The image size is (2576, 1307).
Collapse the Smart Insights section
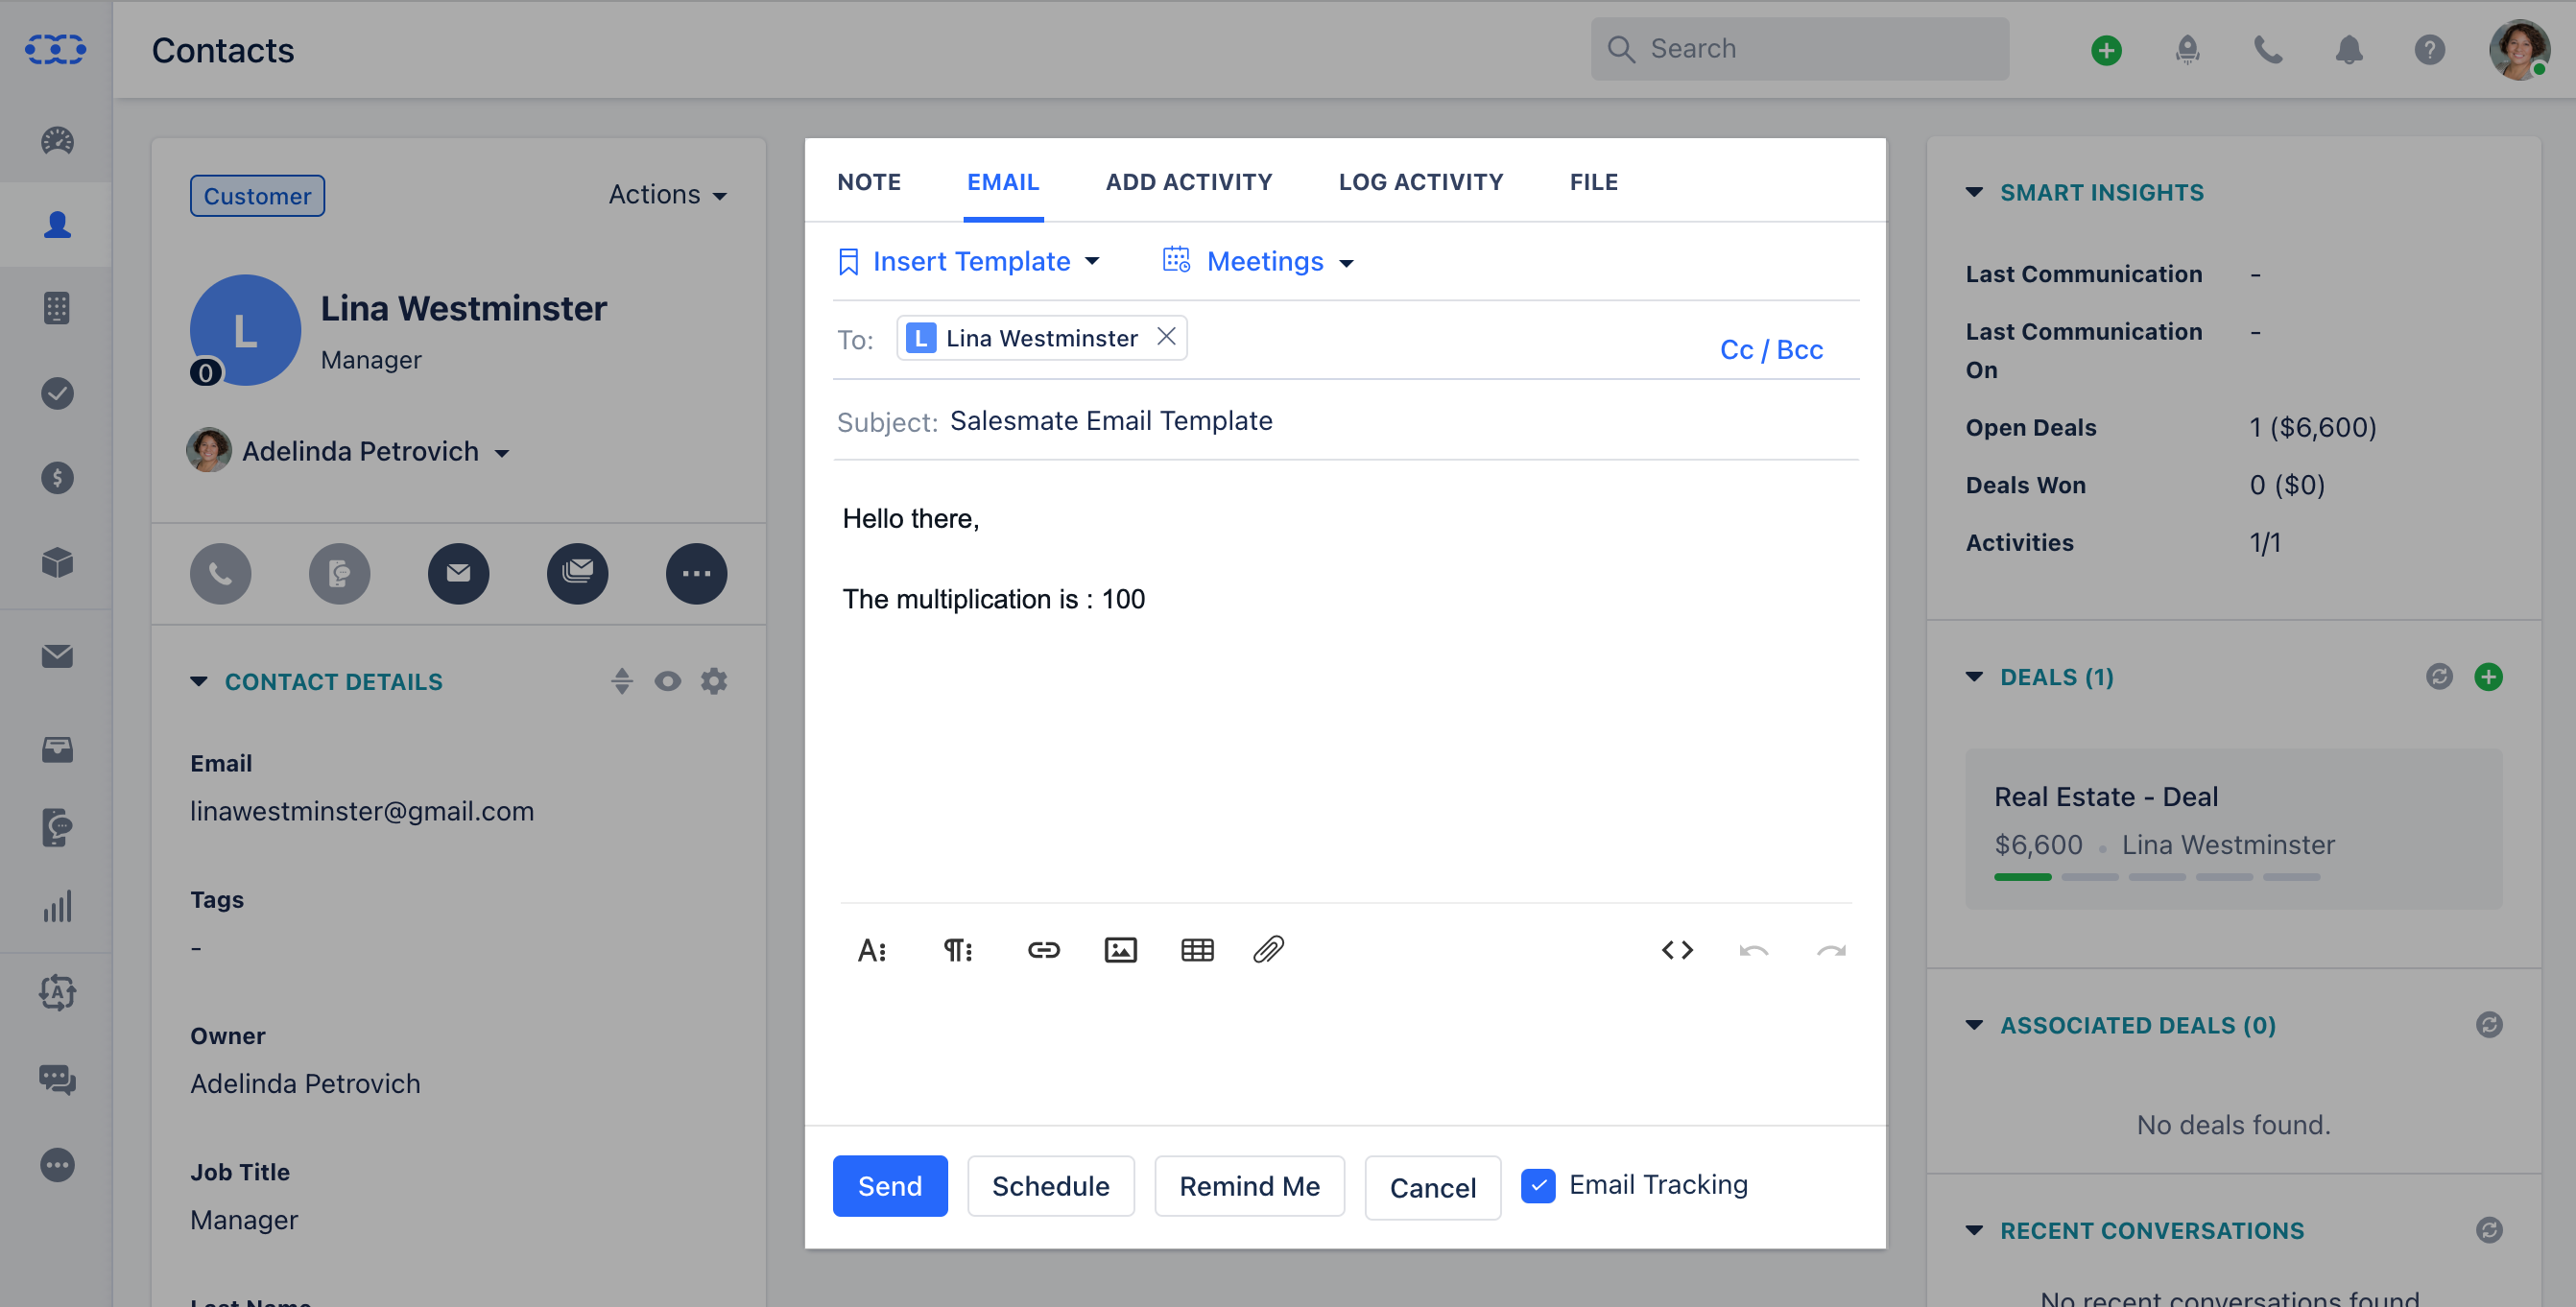[x=1974, y=192]
